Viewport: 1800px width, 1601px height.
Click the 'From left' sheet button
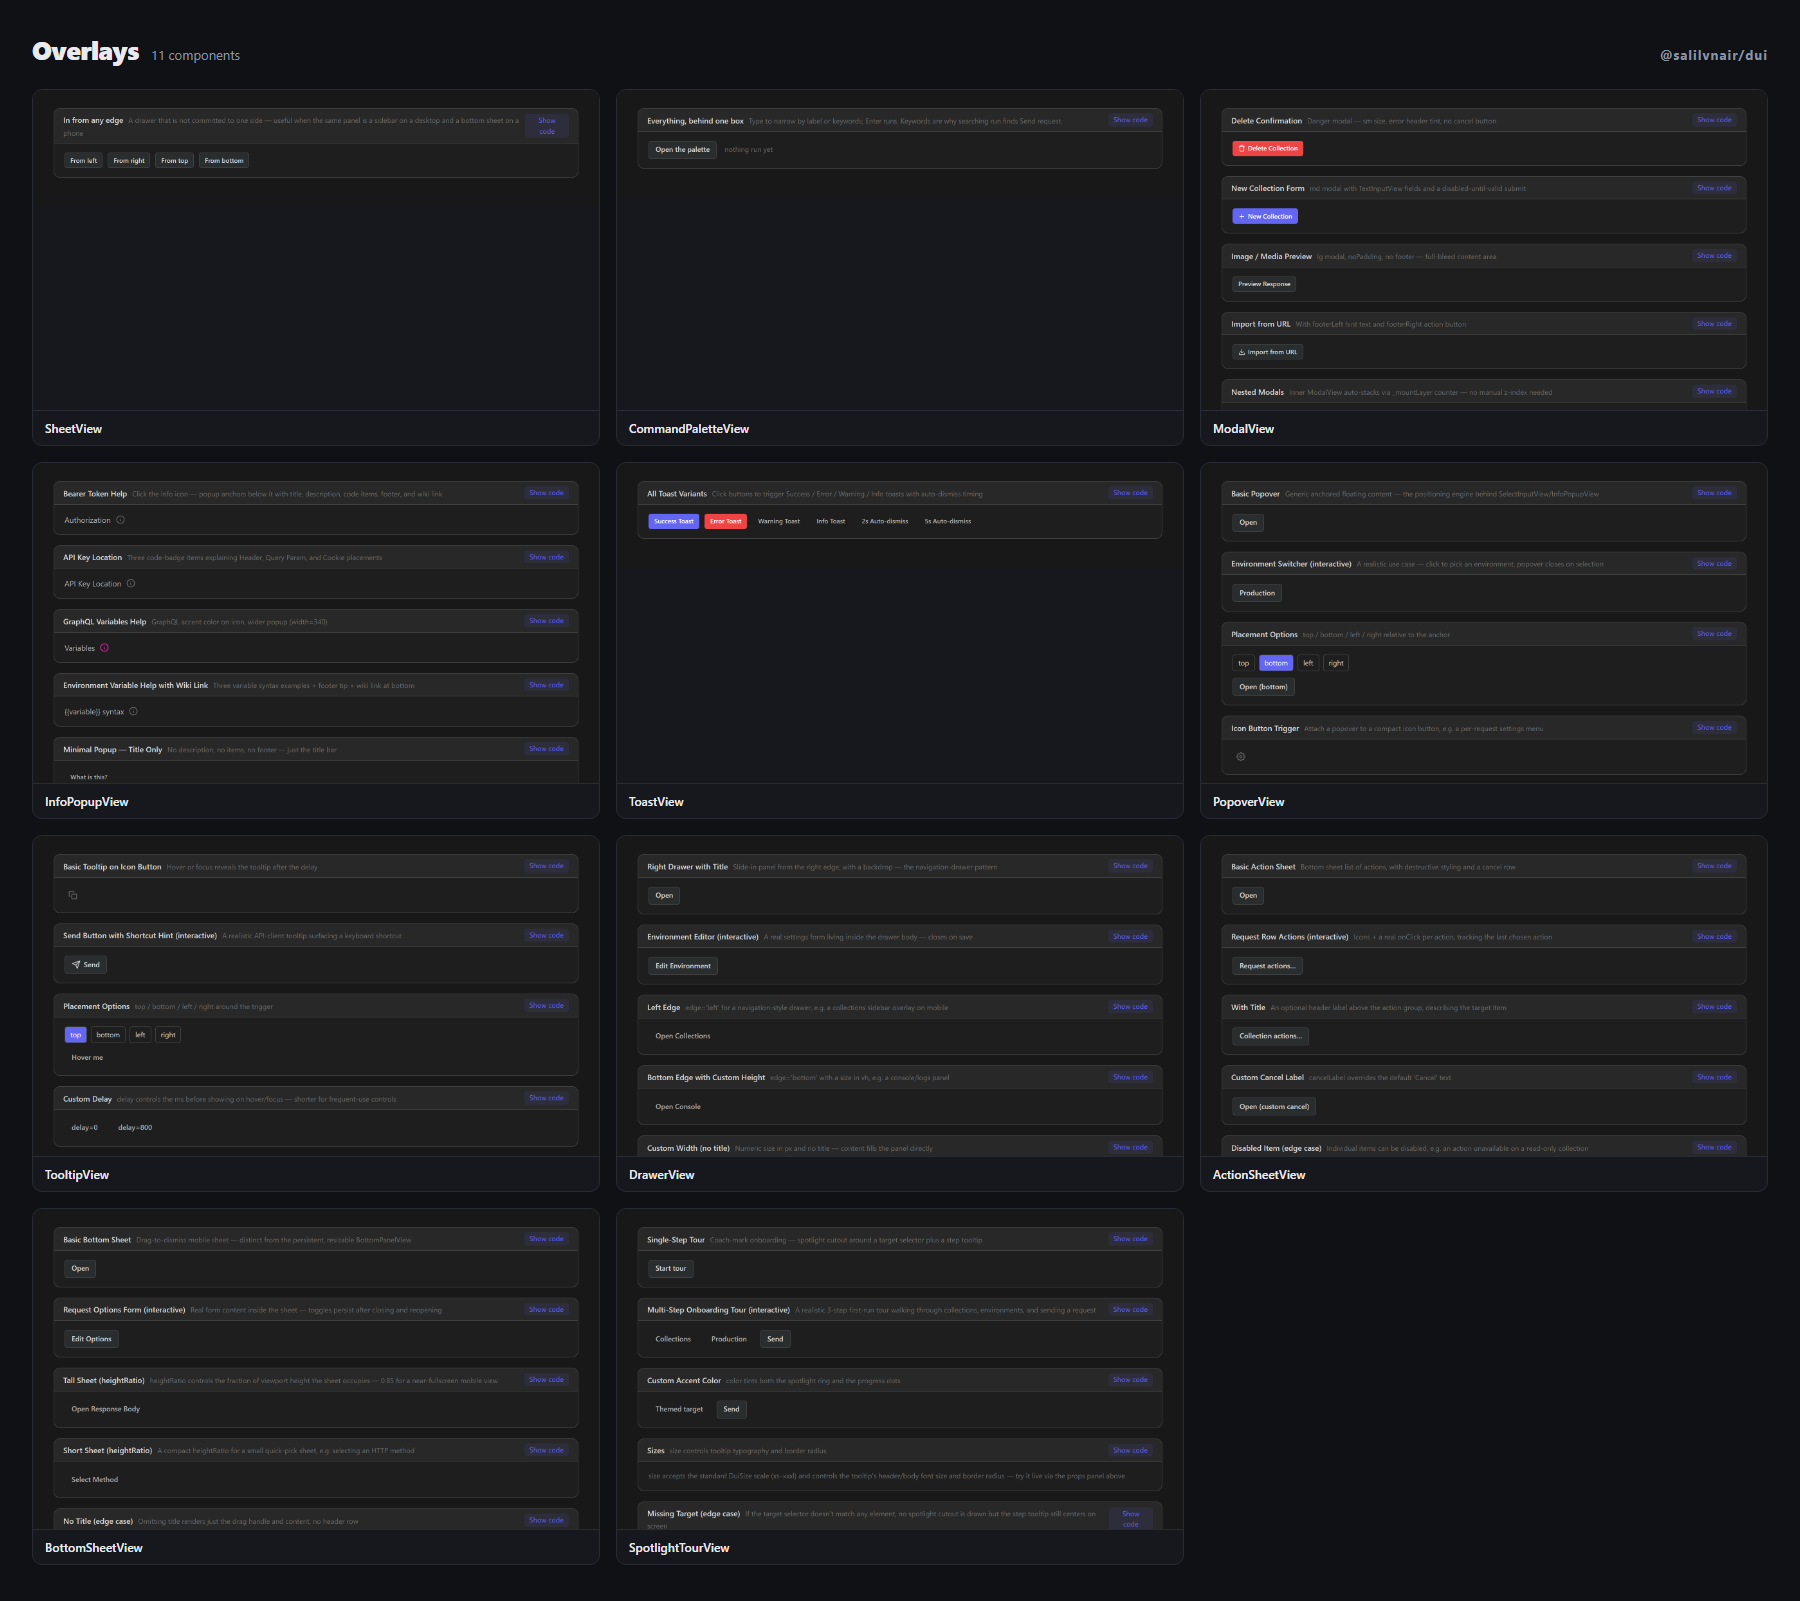point(84,161)
